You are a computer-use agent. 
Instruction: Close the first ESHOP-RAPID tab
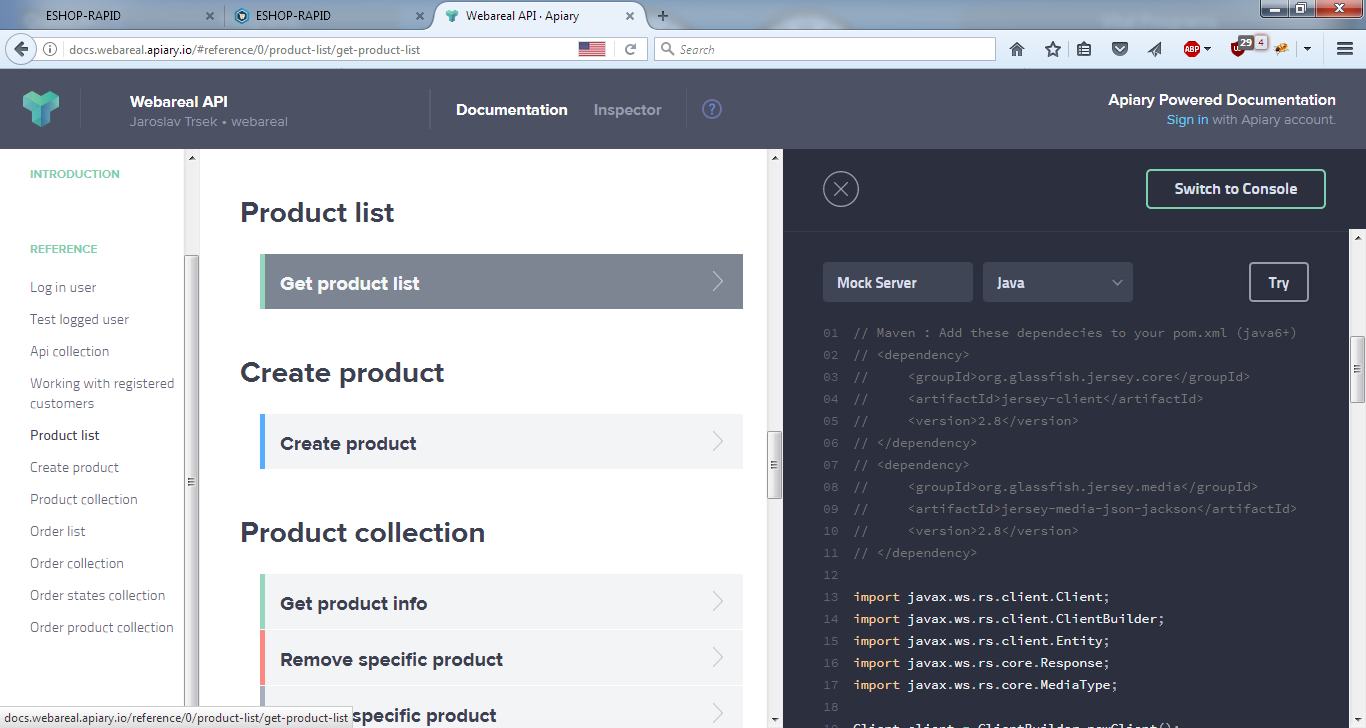pos(209,16)
